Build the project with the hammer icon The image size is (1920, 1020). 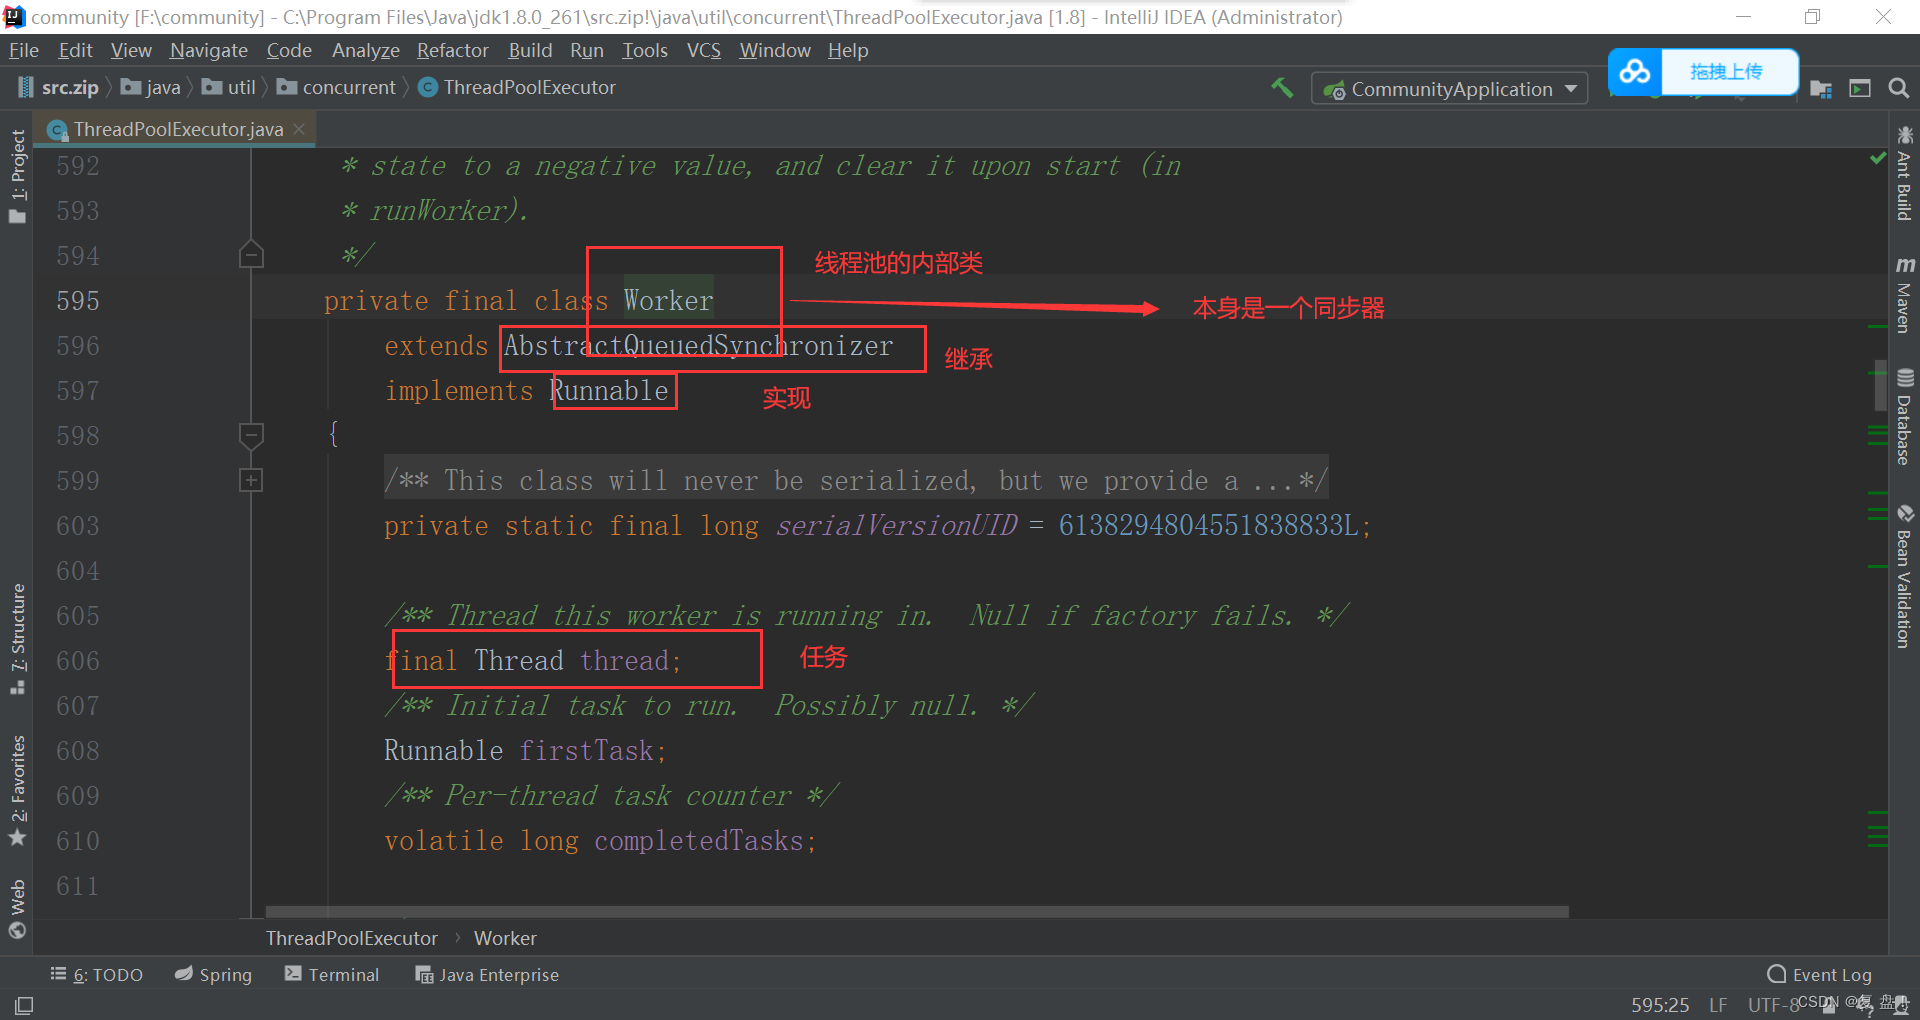point(1282,88)
